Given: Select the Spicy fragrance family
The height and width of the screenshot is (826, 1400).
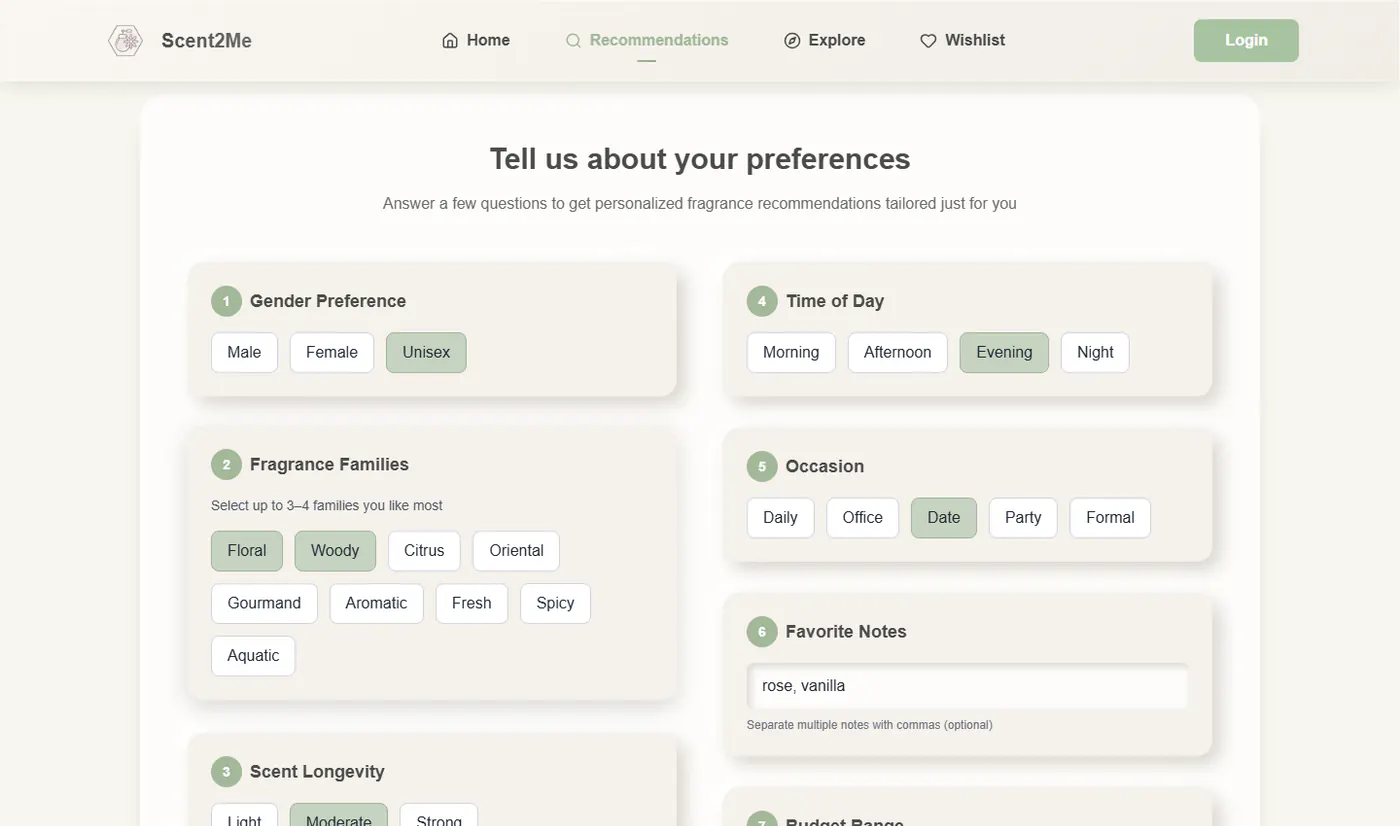Looking at the screenshot, I should (555, 603).
